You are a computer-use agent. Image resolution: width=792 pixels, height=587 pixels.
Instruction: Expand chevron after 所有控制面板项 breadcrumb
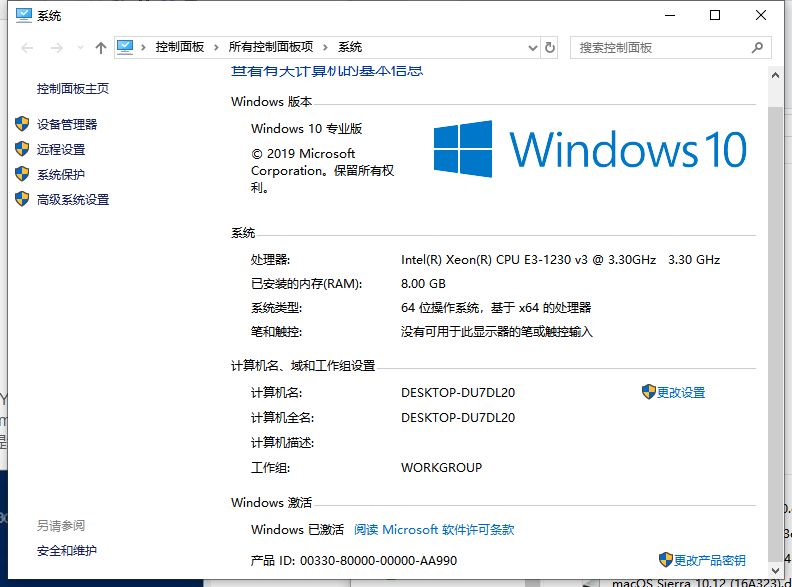[x=325, y=47]
